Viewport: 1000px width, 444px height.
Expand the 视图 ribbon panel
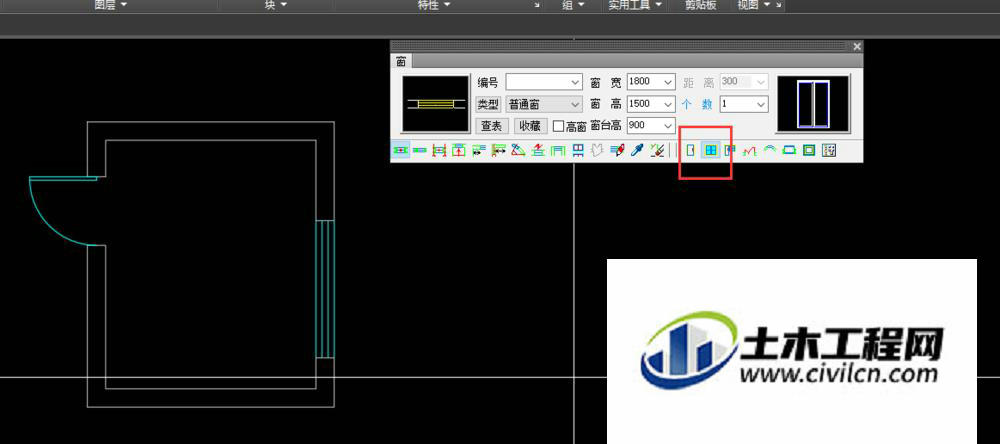pyautogui.click(x=753, y=4)
